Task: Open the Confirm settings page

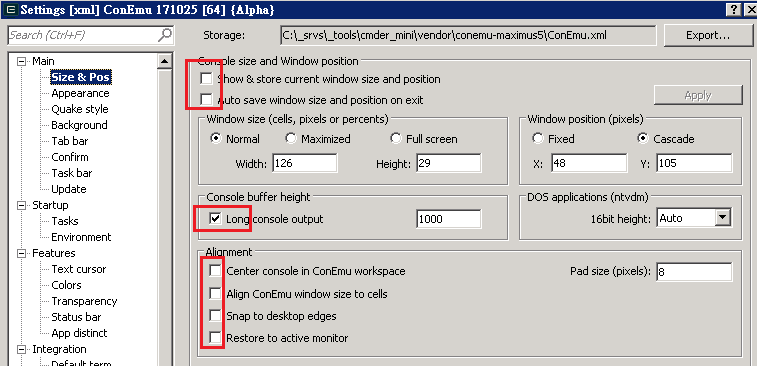Action: (70, 157)
